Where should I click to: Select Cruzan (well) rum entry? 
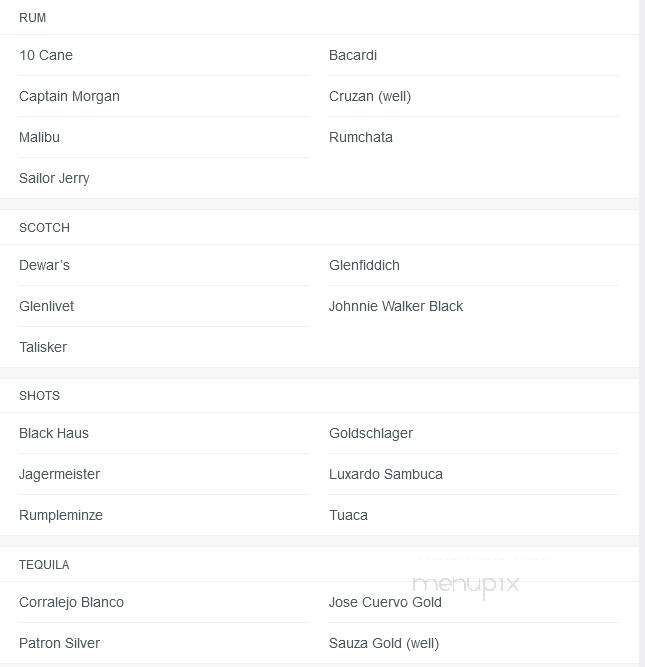pyautogui.click(x=370, y=97)
